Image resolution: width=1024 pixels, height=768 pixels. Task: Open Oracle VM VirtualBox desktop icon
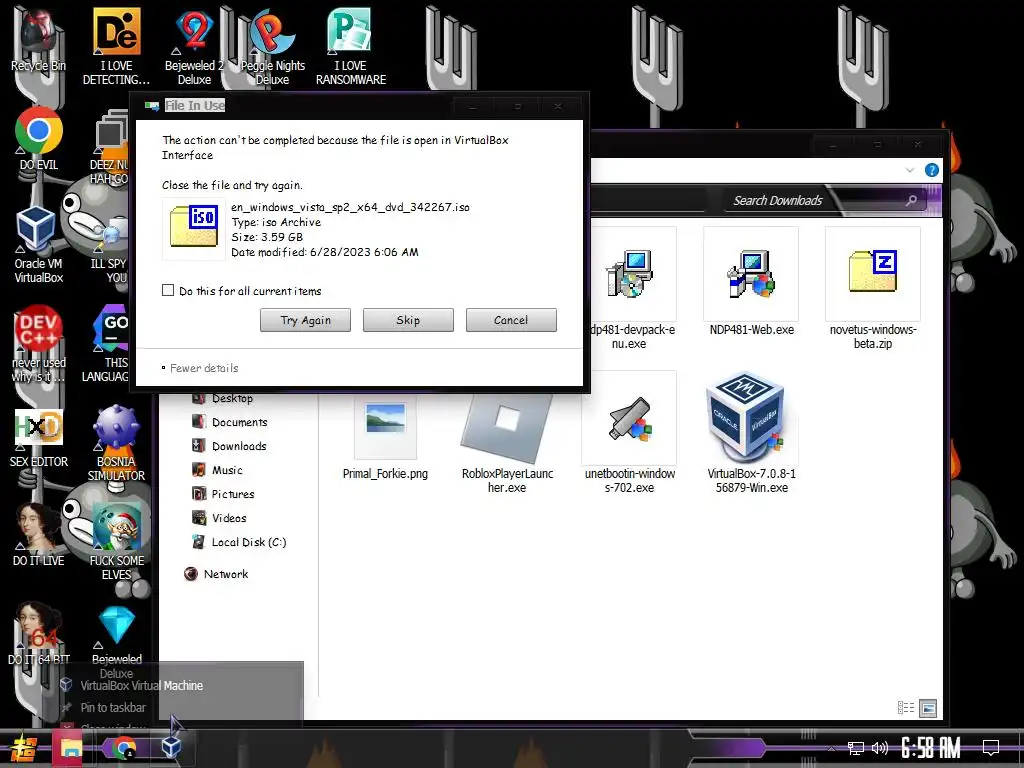point(39,244)
